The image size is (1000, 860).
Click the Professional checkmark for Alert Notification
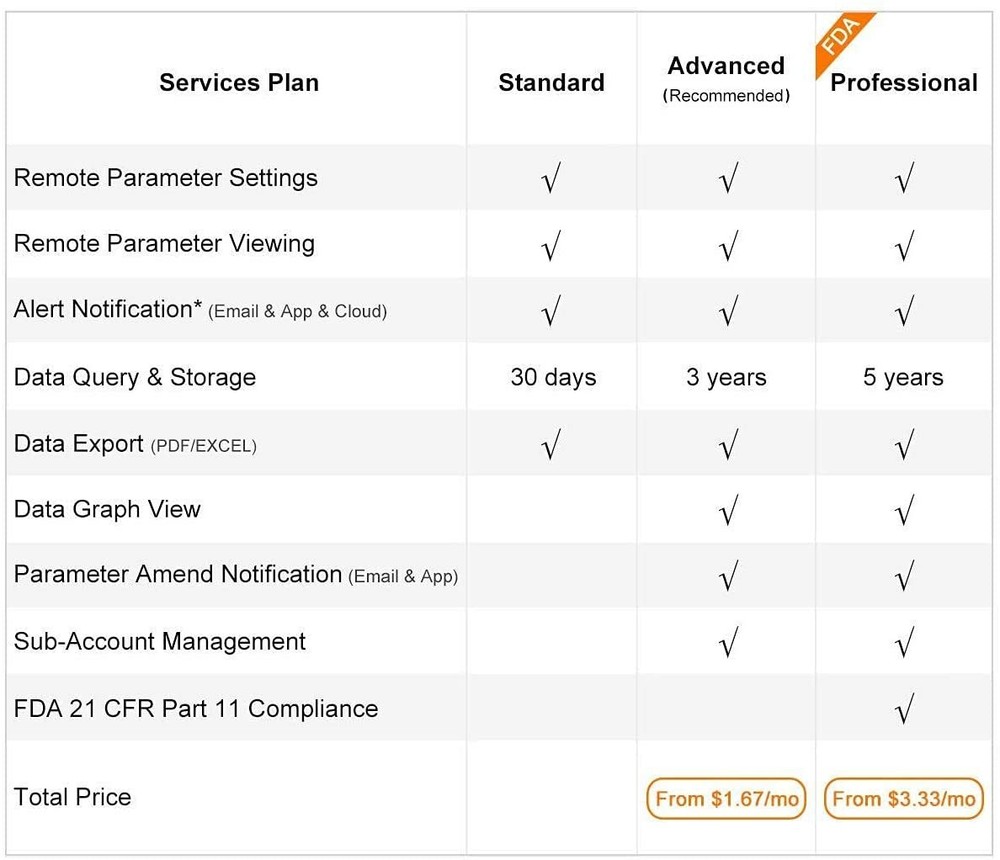(x=904, y=312)
